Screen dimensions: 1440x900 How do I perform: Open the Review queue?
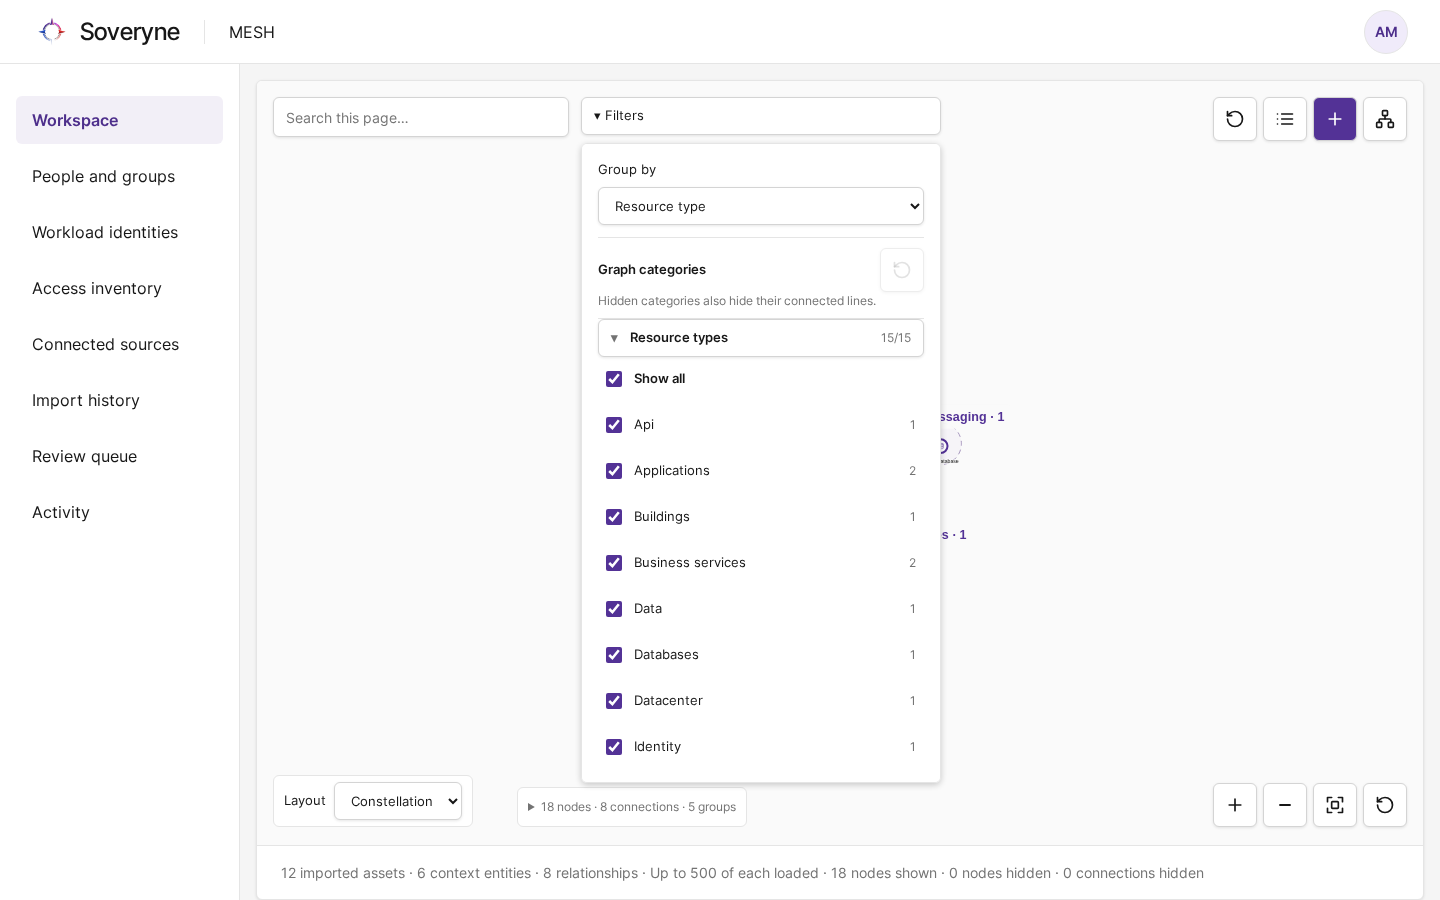pos(119,456)
